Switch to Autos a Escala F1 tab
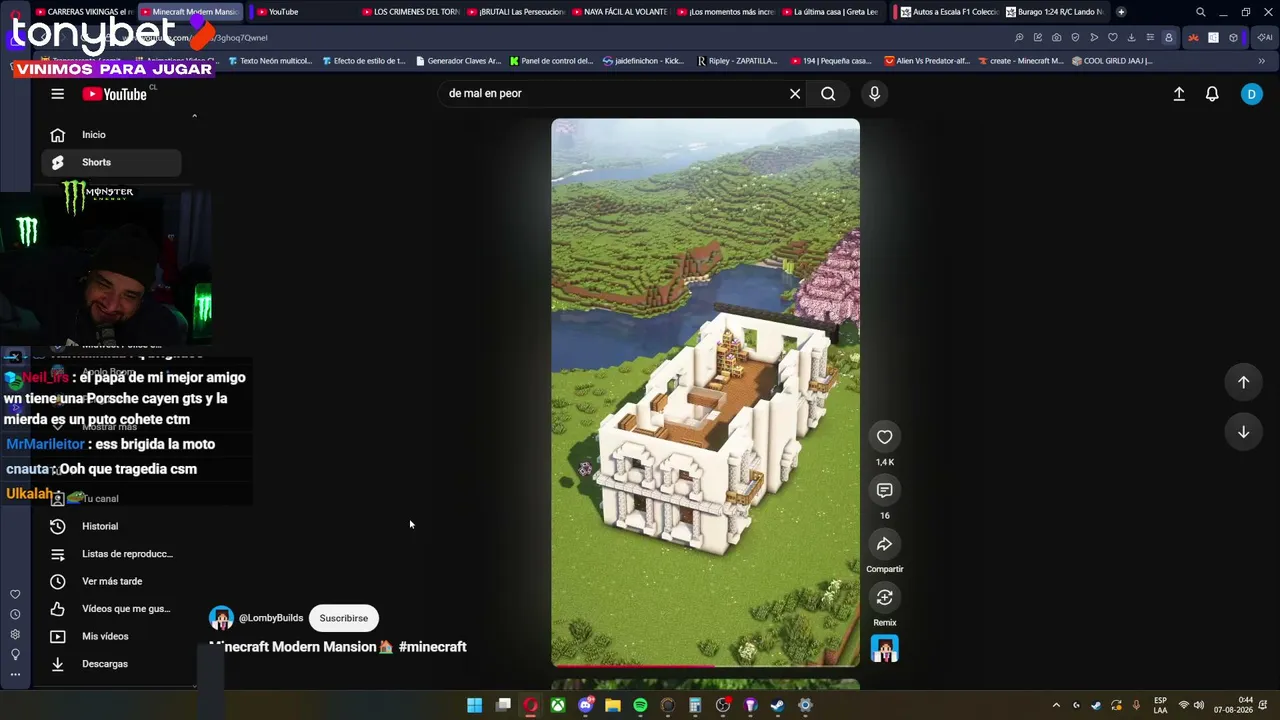 coord(949,12)
